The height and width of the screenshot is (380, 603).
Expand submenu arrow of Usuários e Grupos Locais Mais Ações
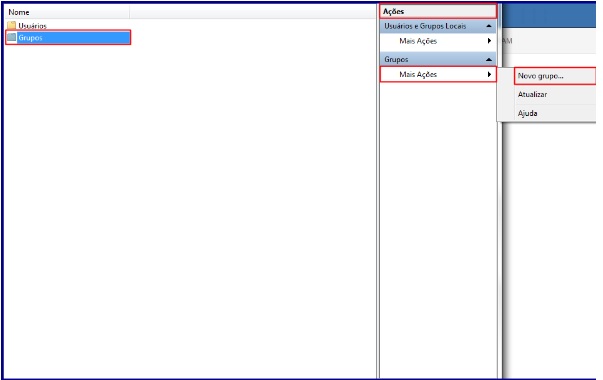[489, 41]
